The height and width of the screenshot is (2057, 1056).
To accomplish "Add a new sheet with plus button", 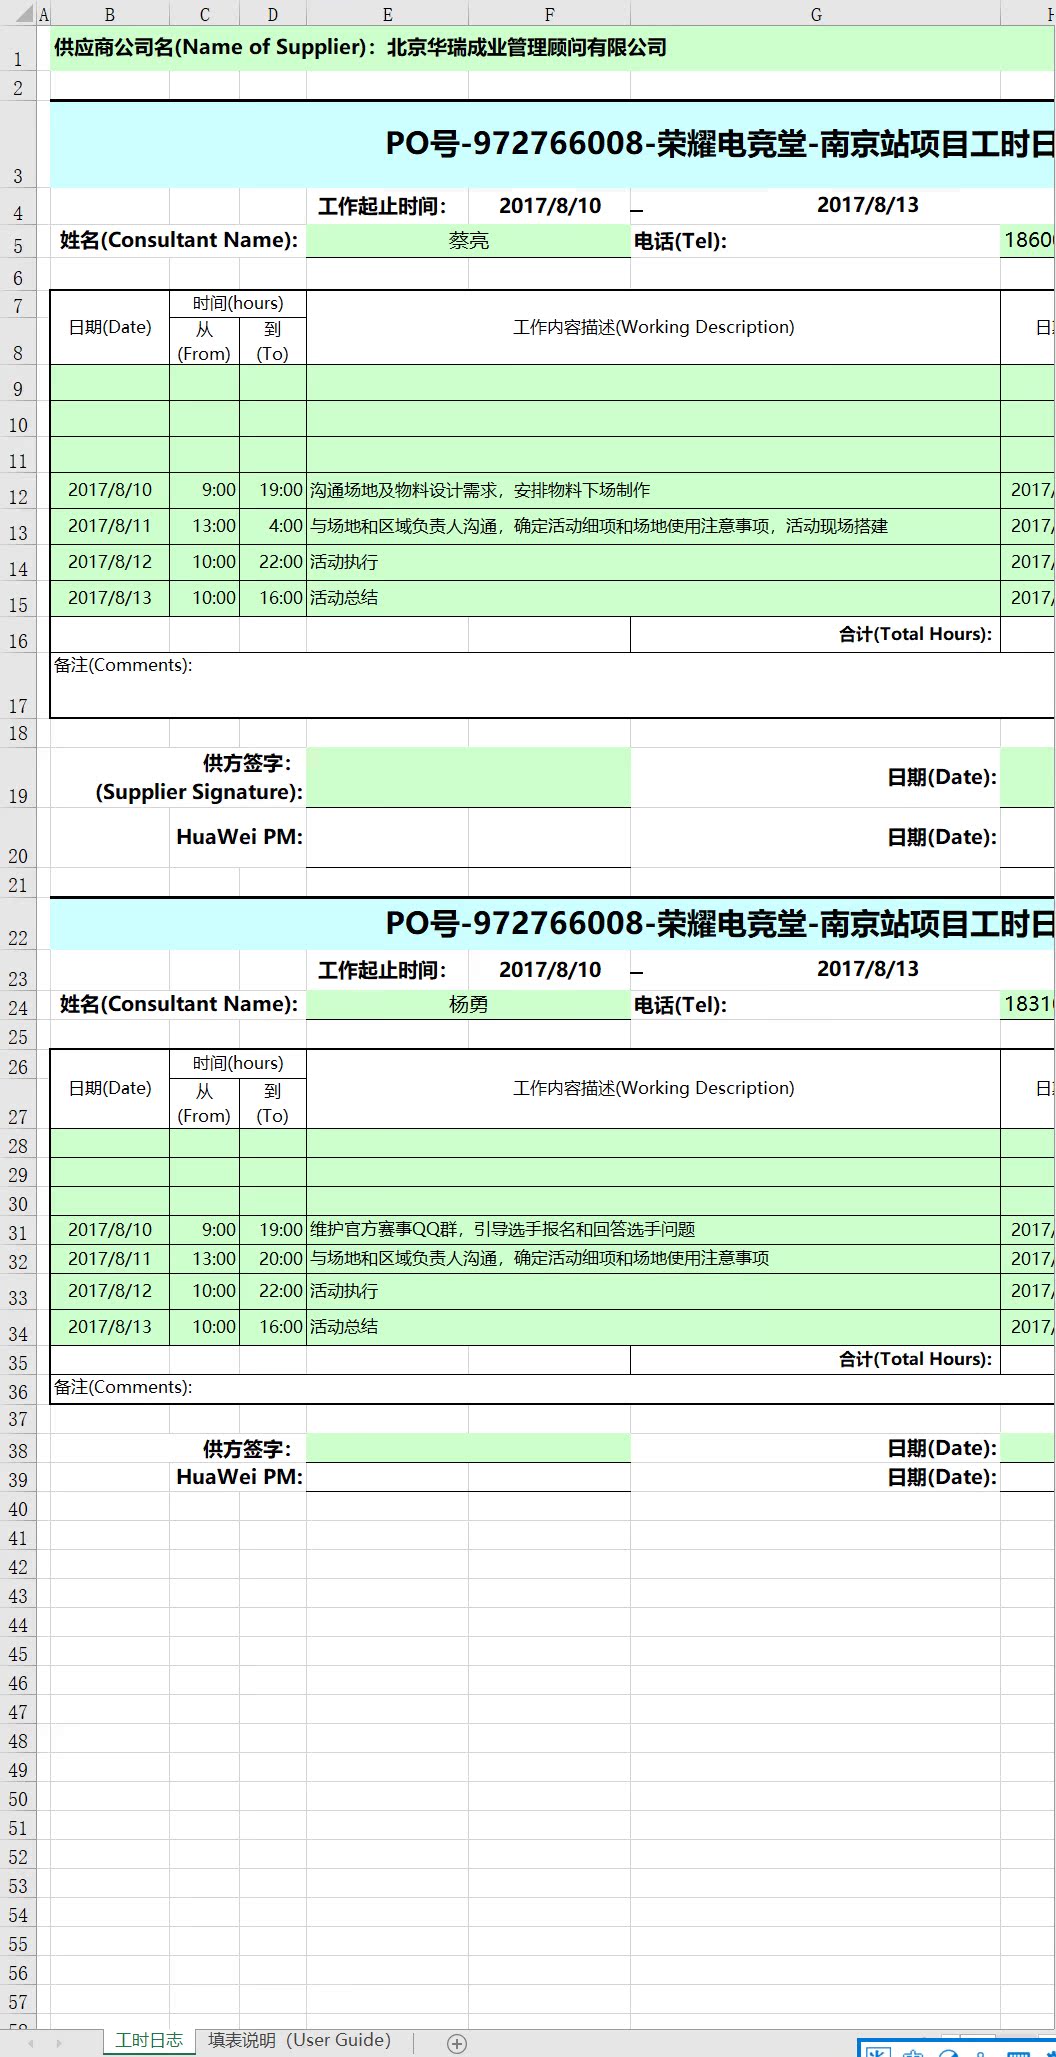I will [x=457, y=2043].
